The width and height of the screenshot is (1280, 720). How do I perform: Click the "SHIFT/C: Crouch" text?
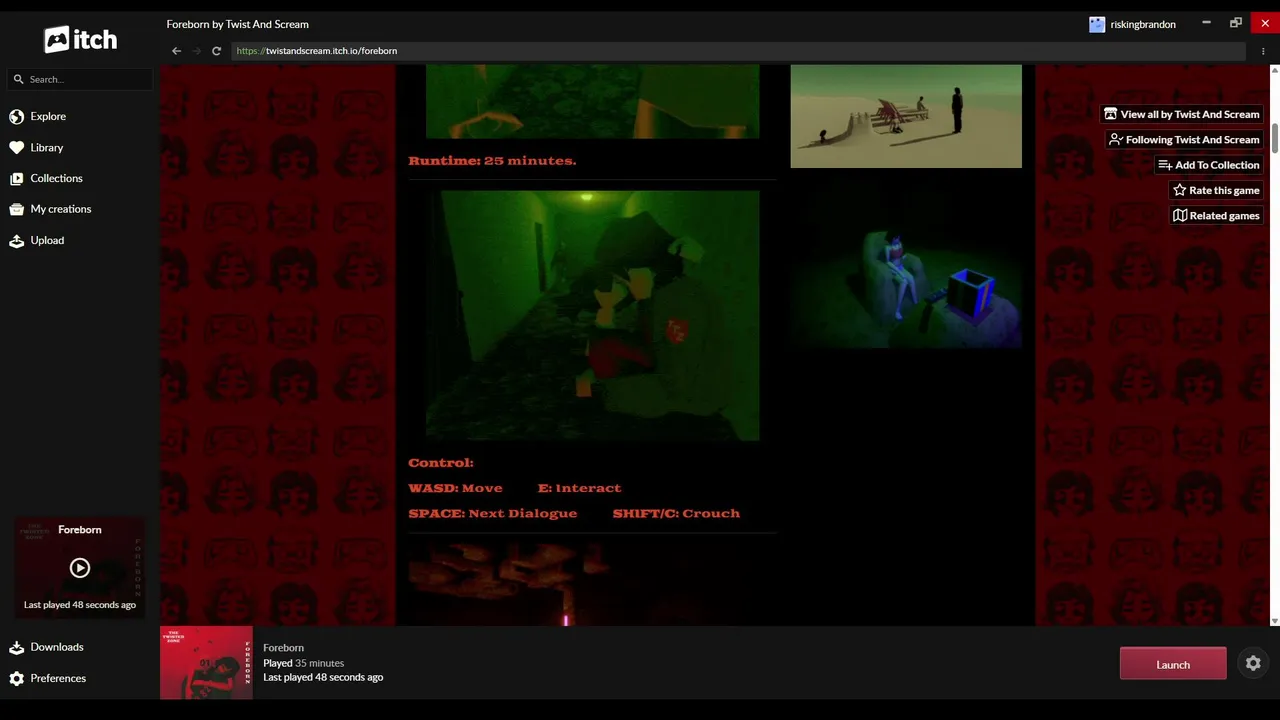[x=676, y=513]
